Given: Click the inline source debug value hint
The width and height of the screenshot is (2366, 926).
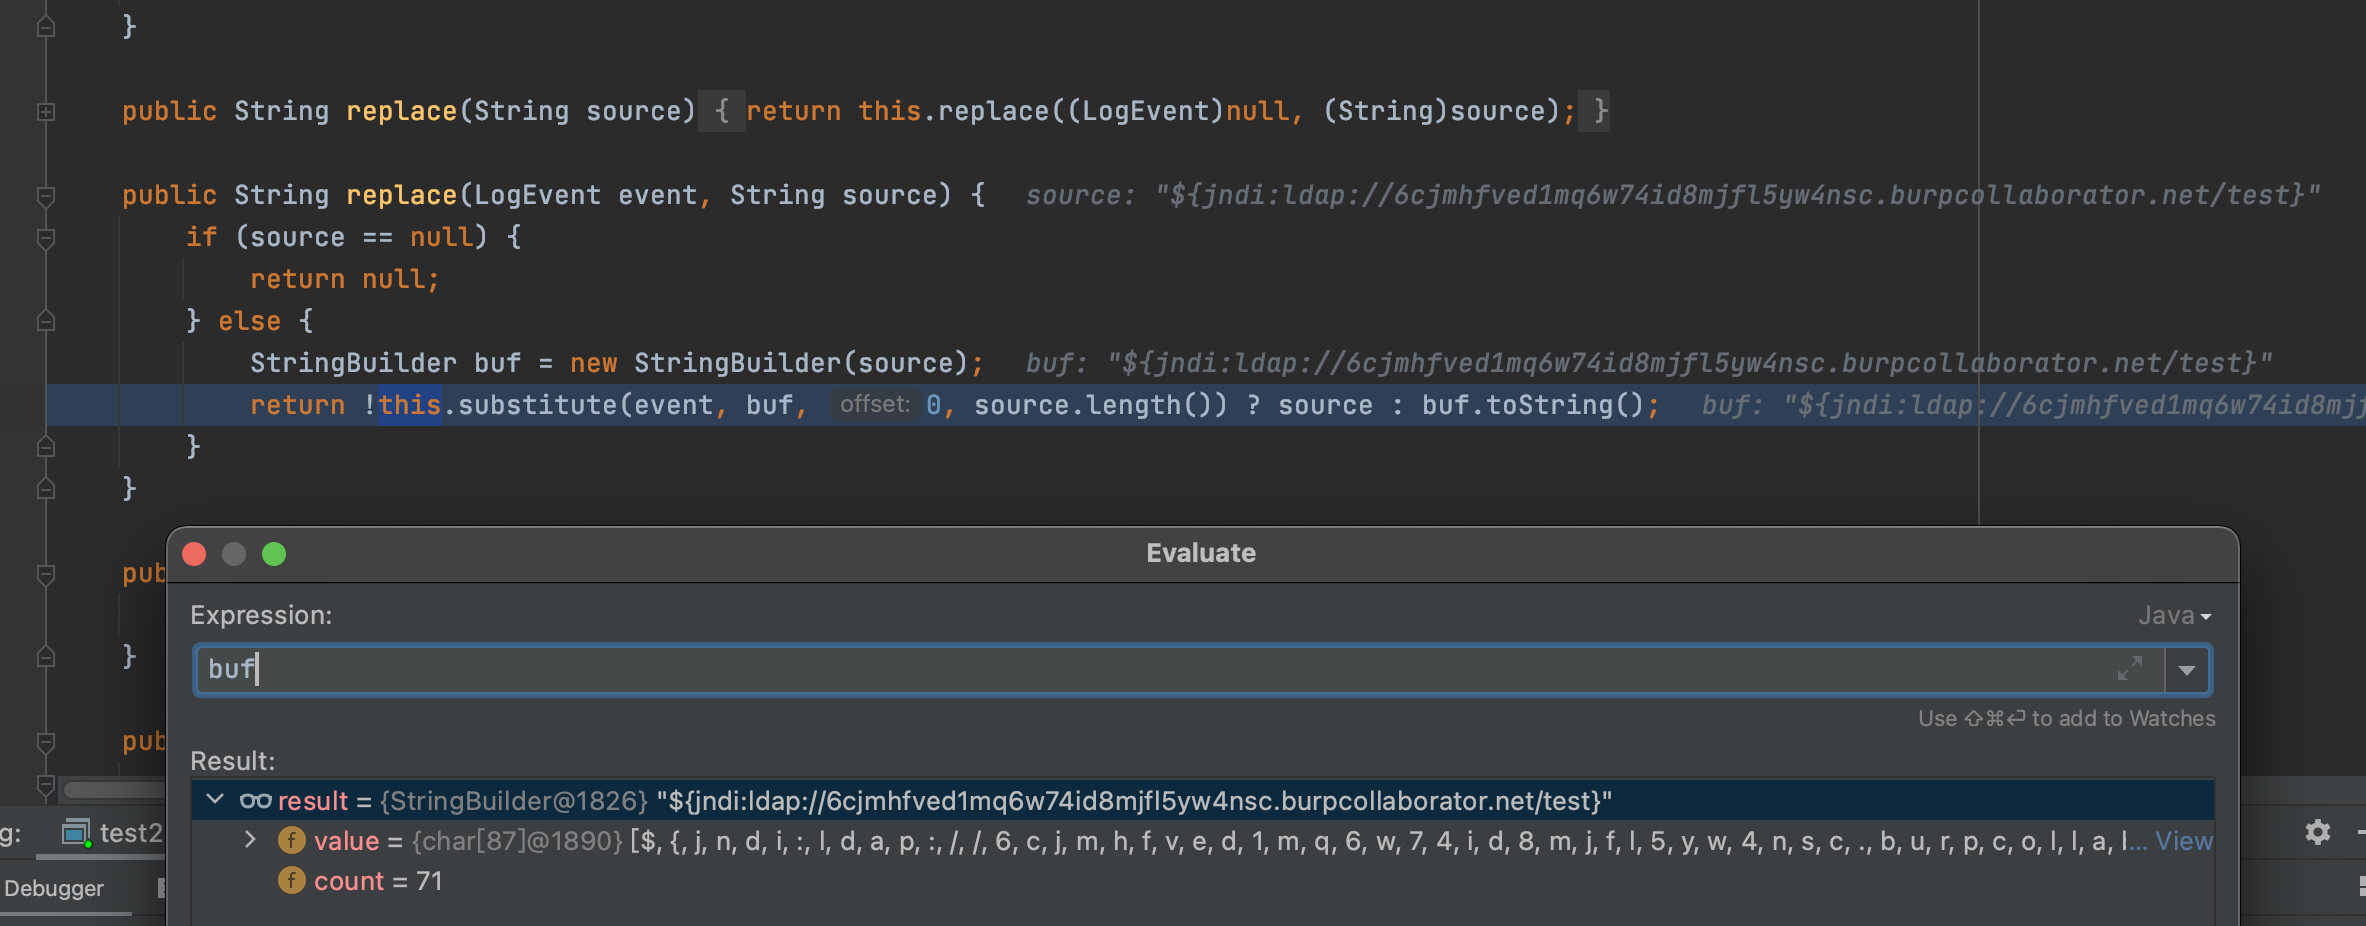Looking at the screenshot, I should pyautogui.click(x=1673, y=195).
